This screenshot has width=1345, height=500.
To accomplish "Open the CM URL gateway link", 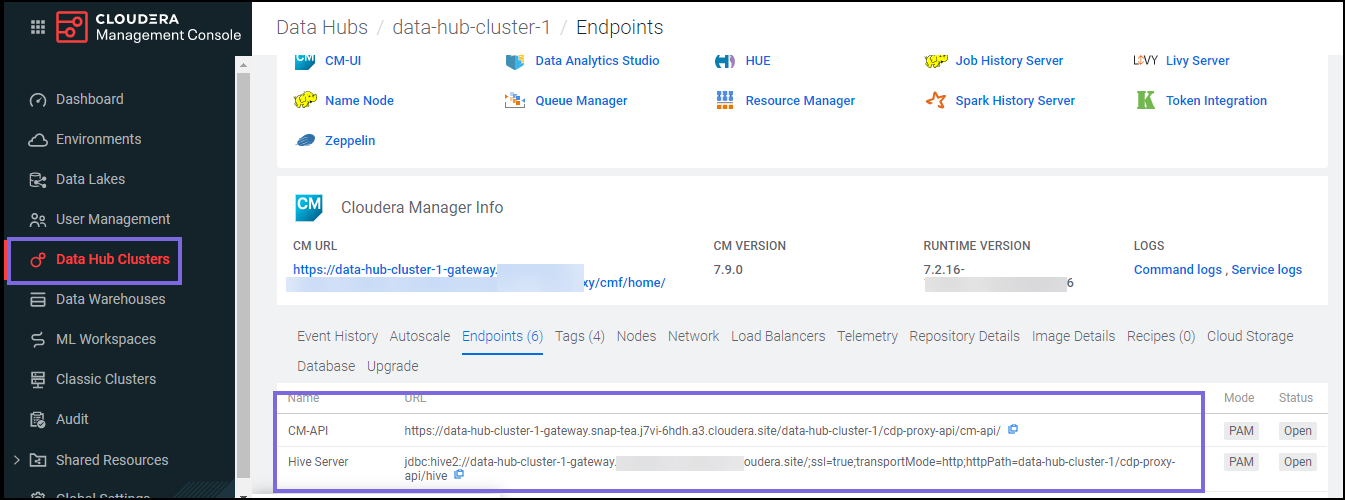I will click(395, 269).
